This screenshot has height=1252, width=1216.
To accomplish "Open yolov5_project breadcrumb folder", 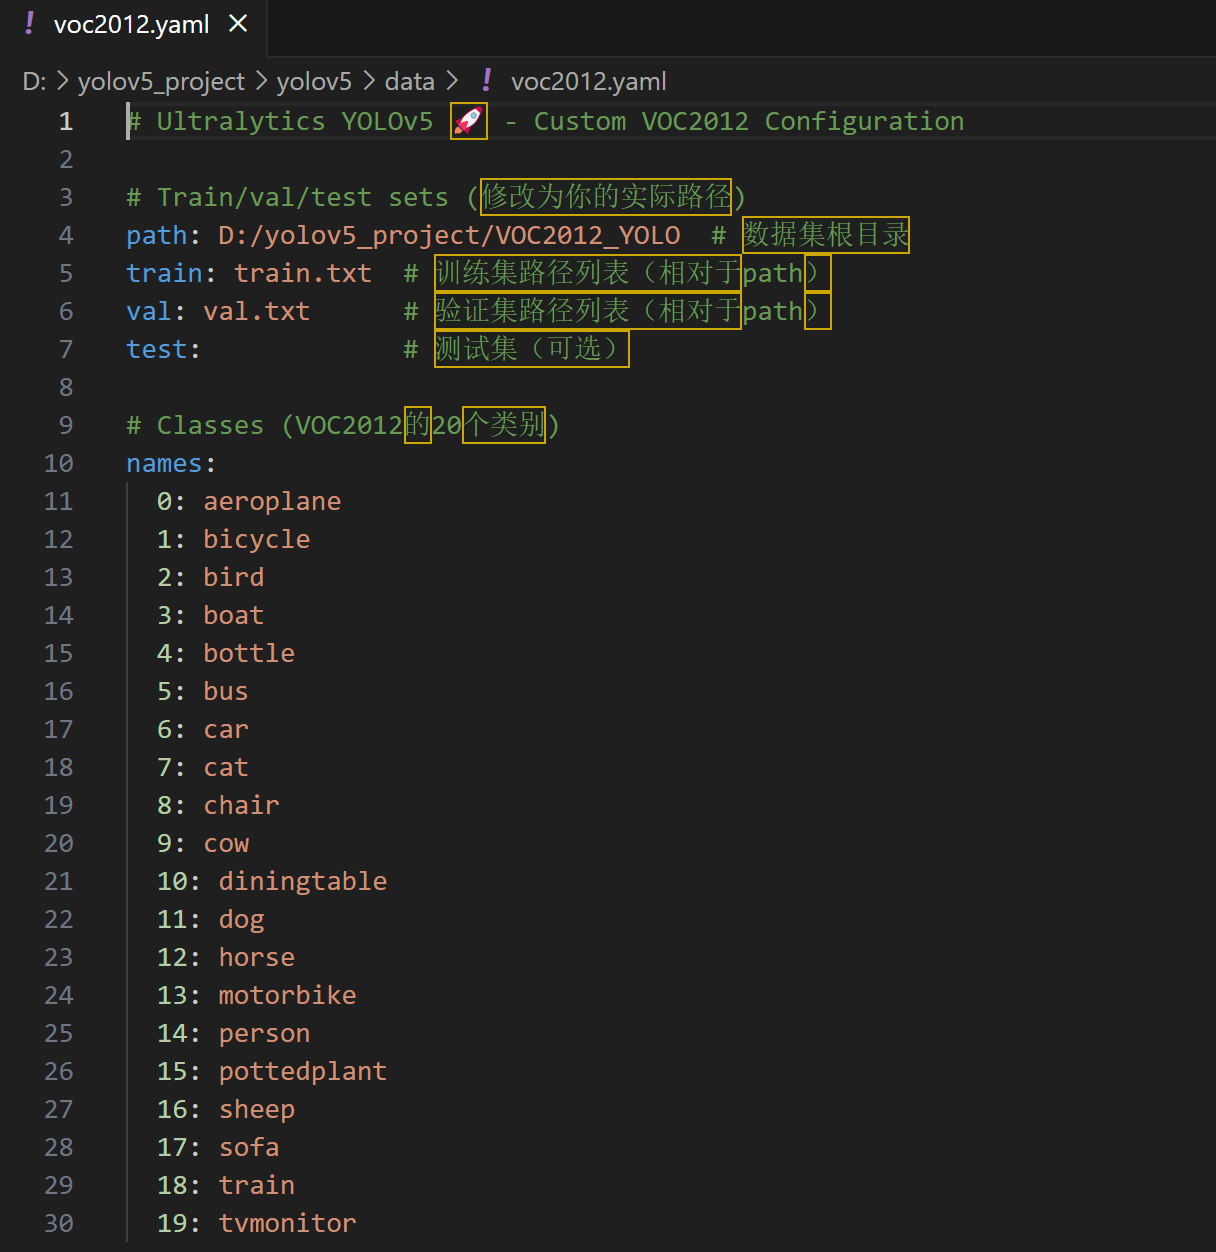I will (161, 81).
